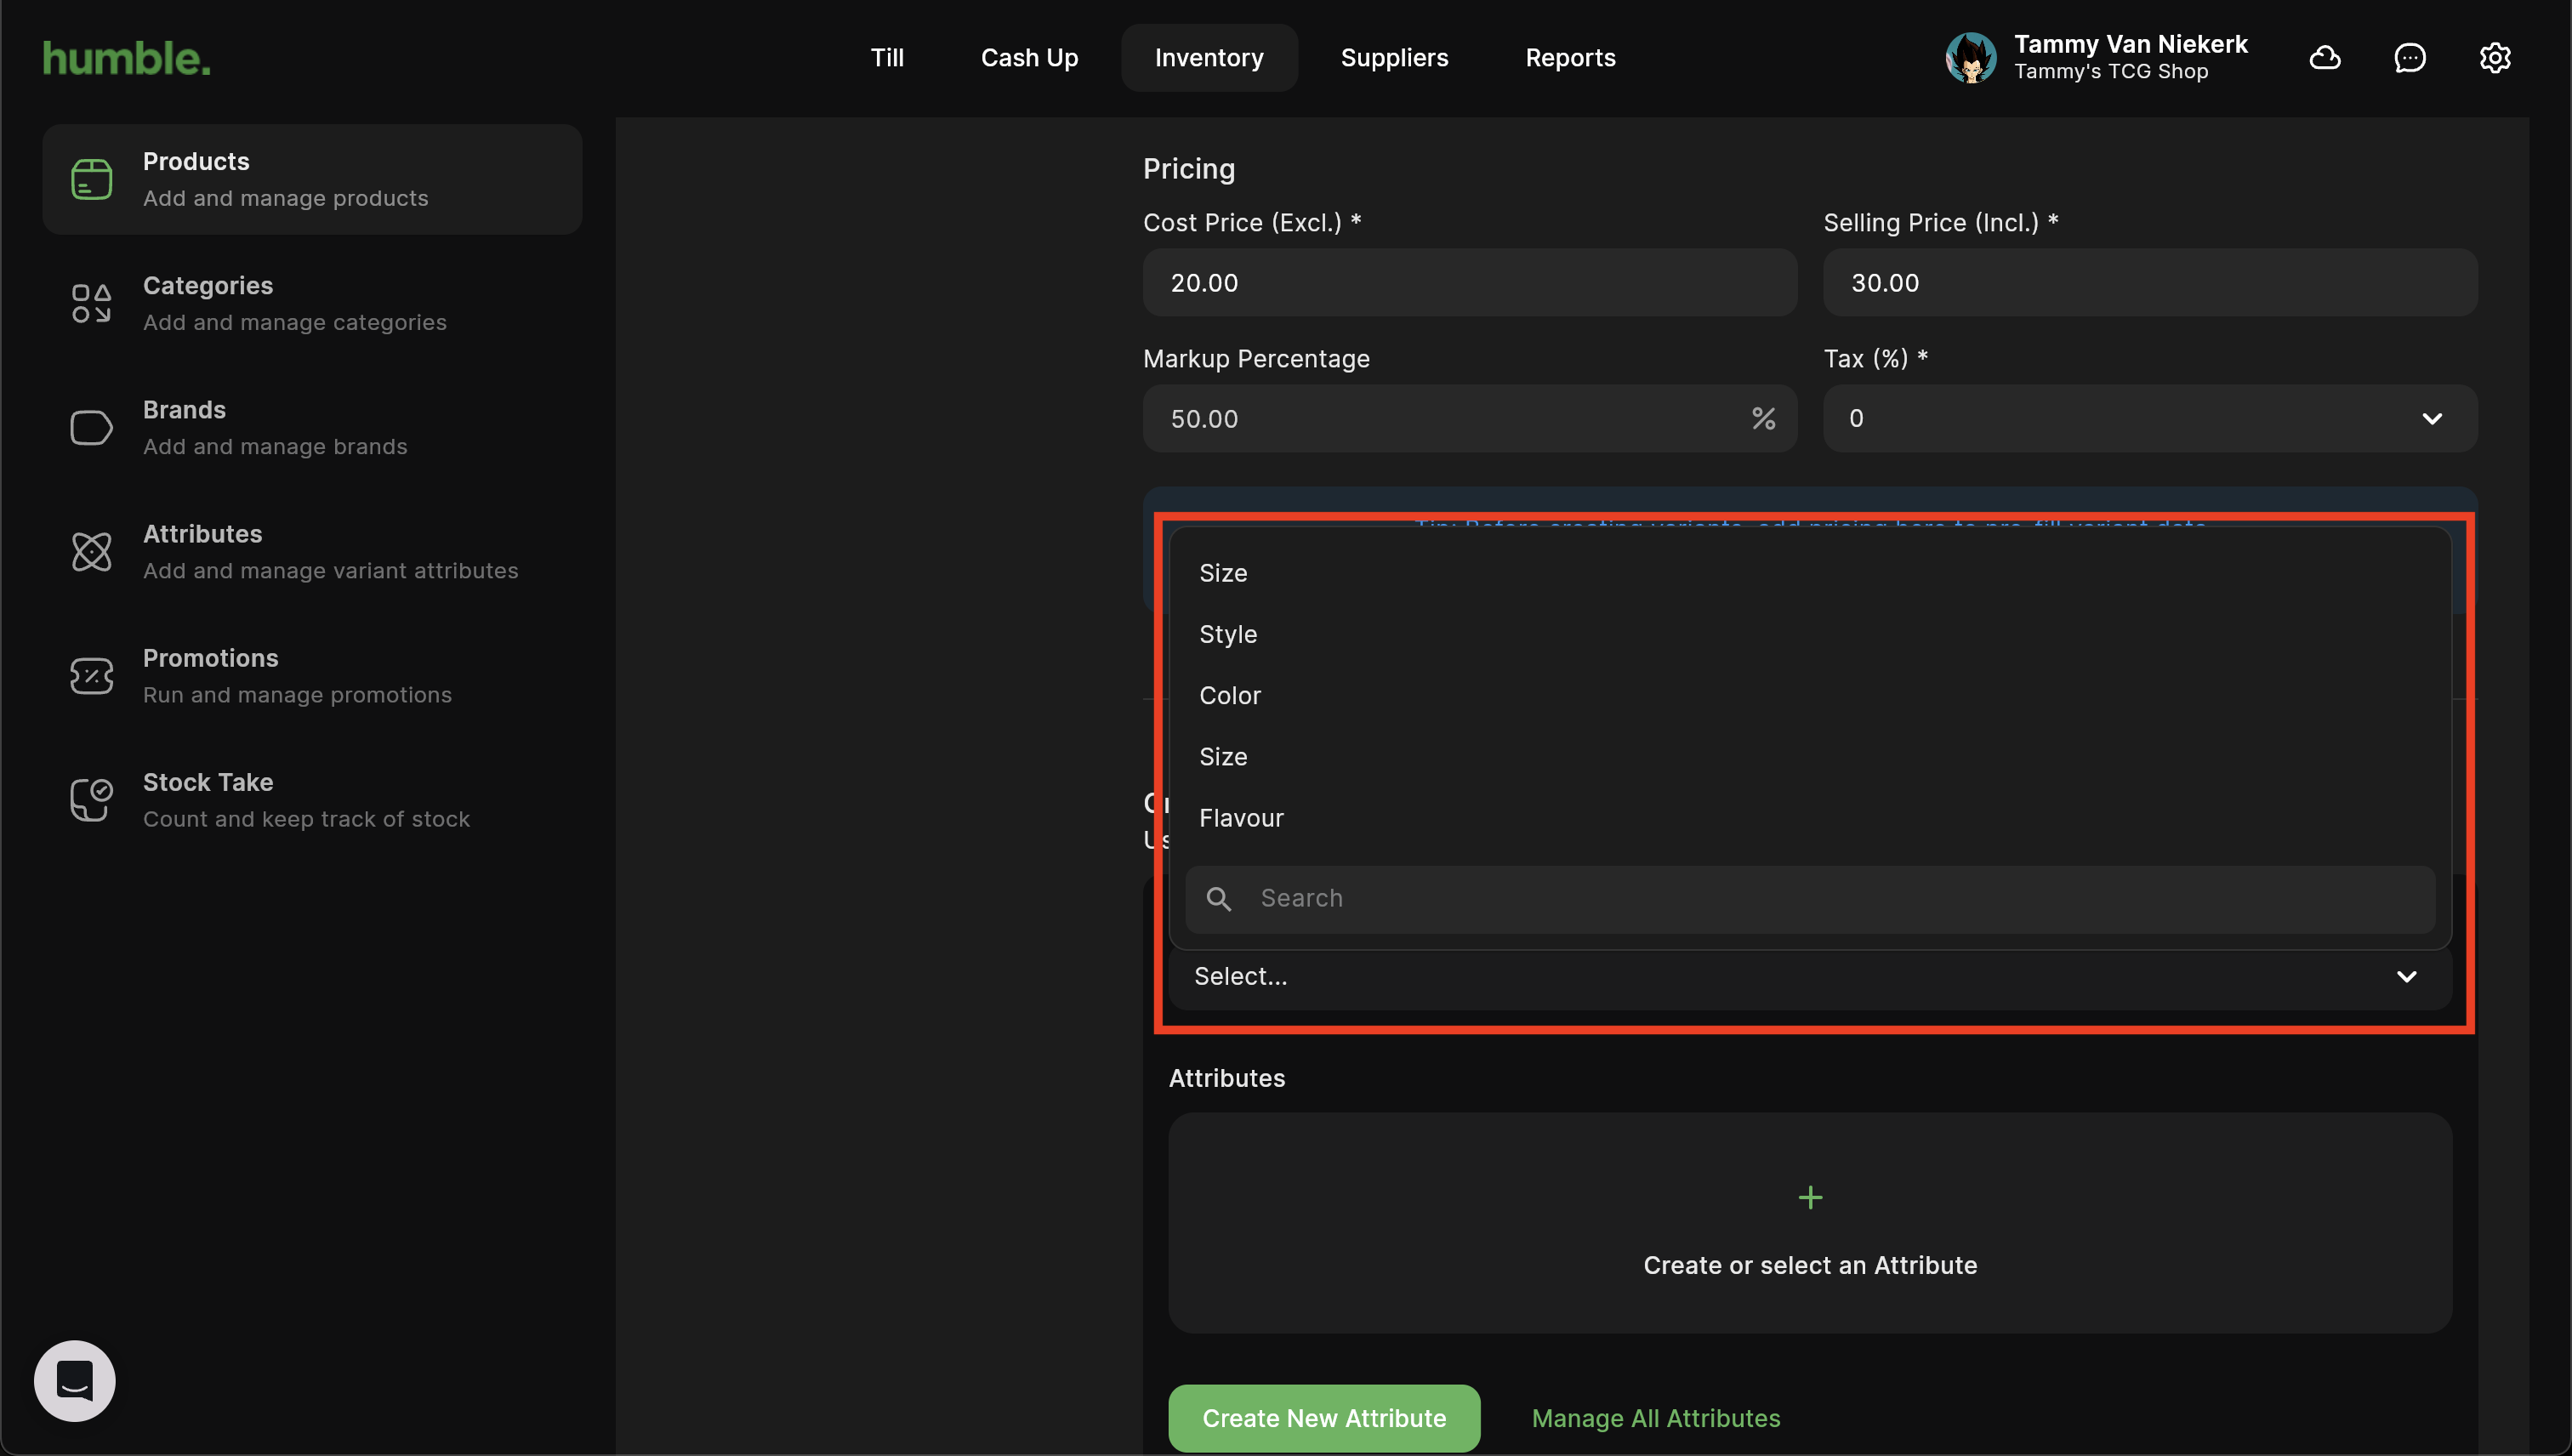The image size is (2572, 1456).
Task: Open the Promotions ticket icon
Action: [91, 676]
